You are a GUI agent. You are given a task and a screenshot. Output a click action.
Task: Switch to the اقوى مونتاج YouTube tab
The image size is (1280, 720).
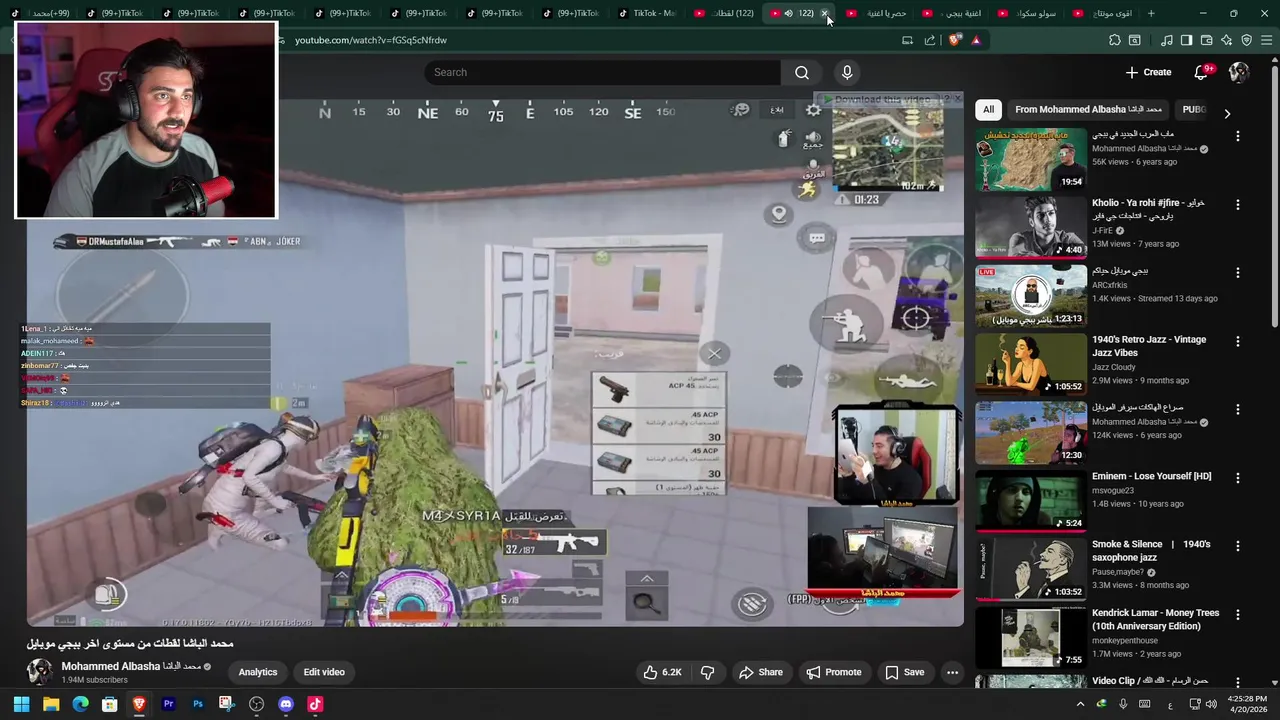point(1103,13)
